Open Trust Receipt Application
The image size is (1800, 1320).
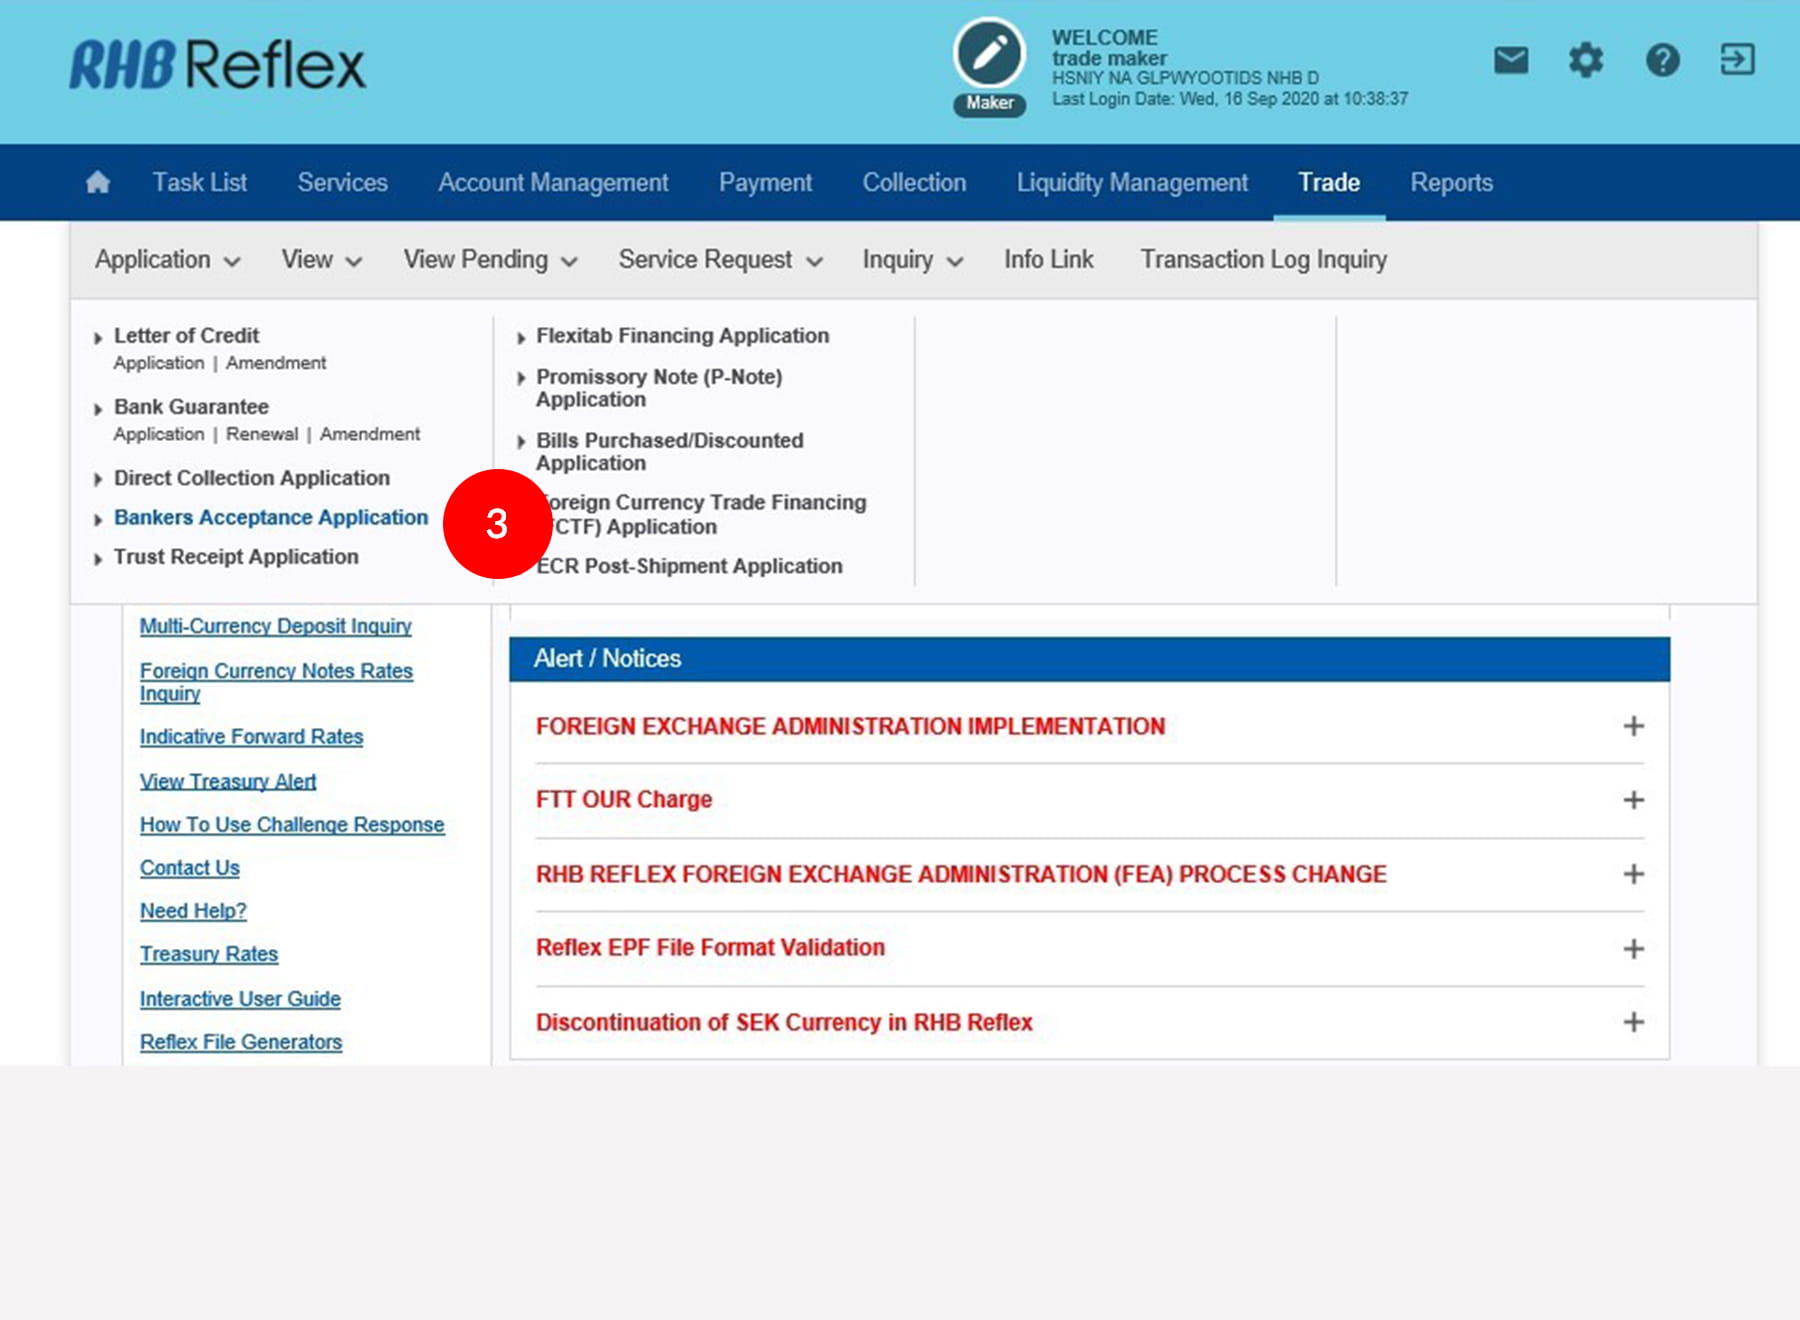[x=236, y=557]
